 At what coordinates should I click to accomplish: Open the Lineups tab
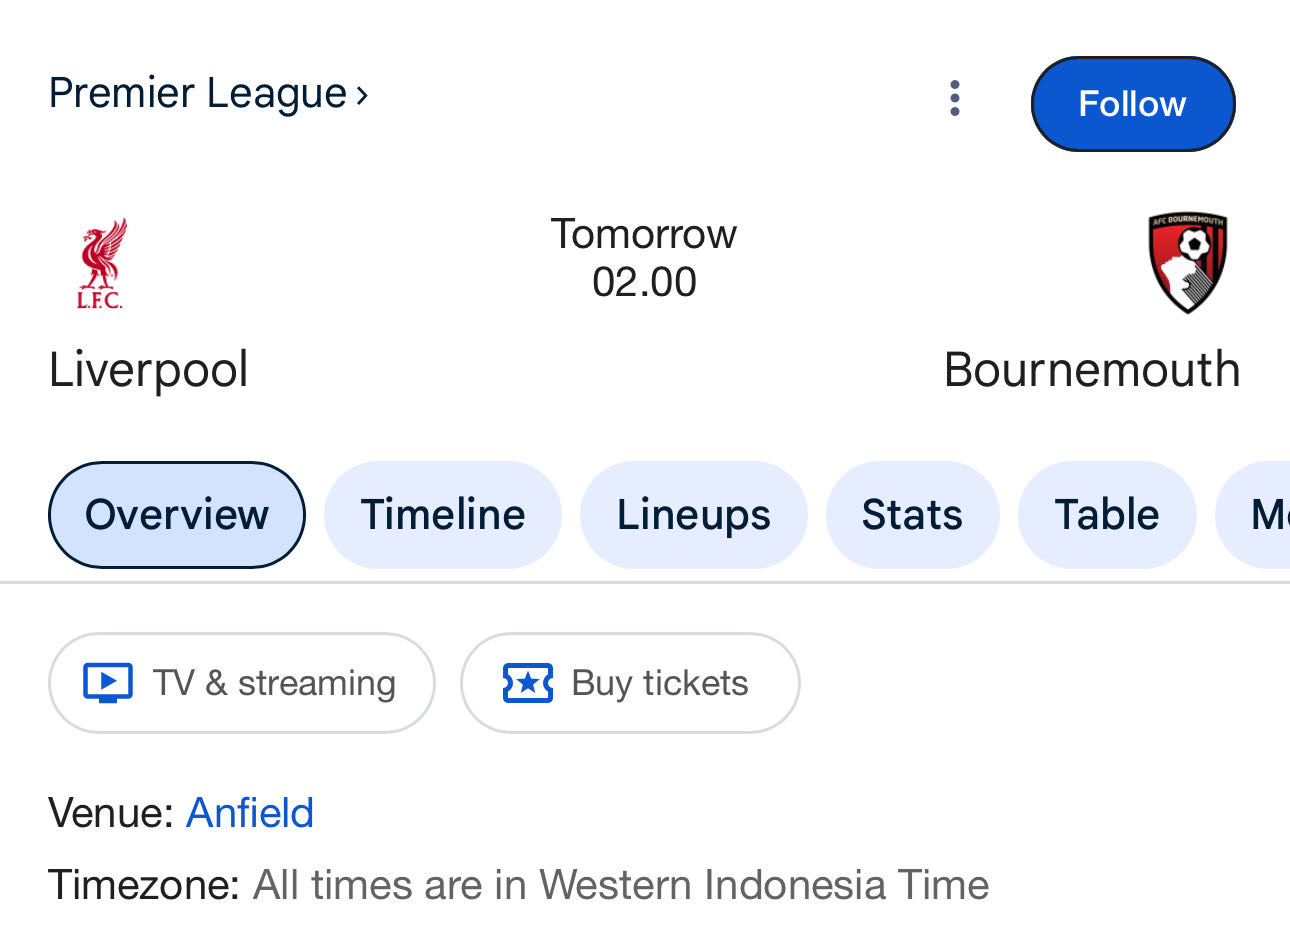click(x=694, y=515)
